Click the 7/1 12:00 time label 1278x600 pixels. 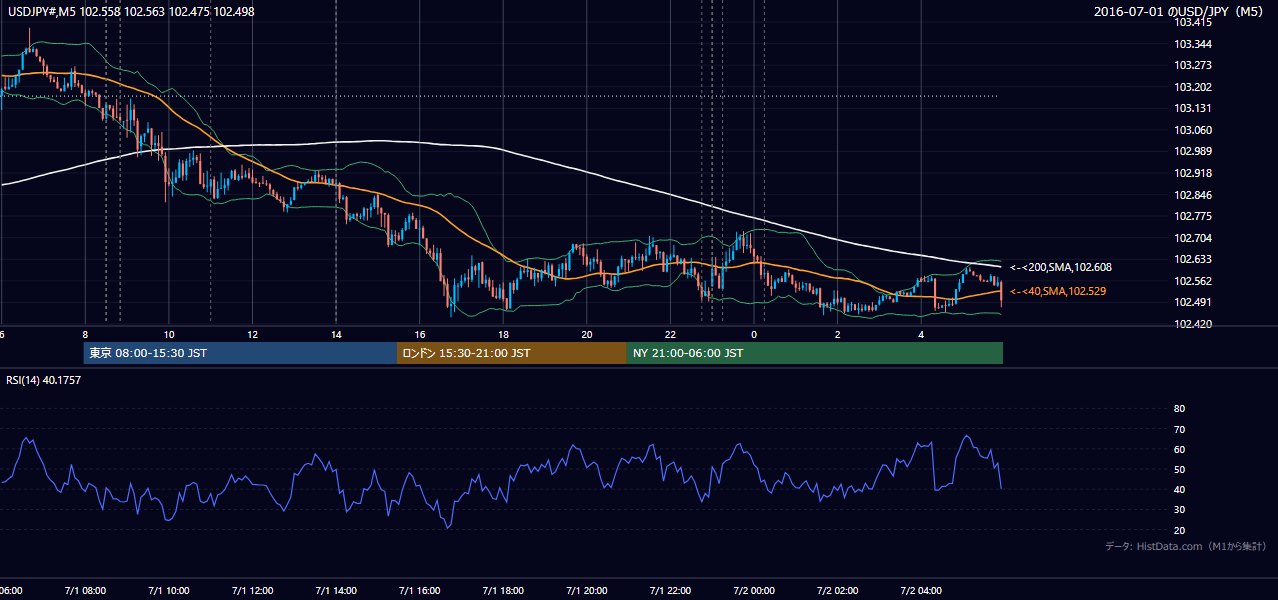coord(252,591)
